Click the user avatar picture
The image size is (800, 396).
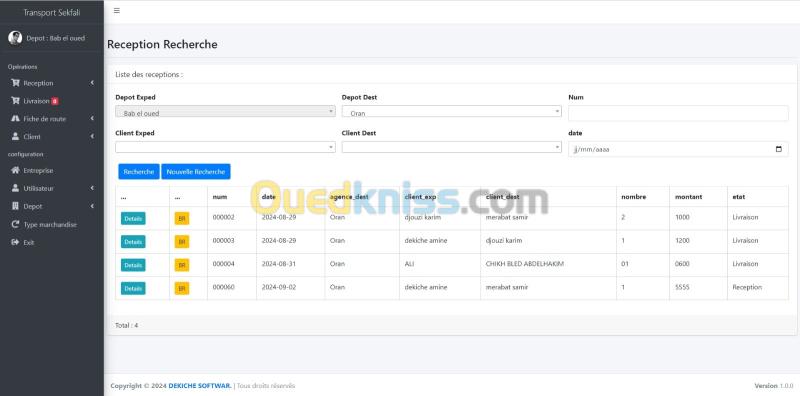[15, 38]
